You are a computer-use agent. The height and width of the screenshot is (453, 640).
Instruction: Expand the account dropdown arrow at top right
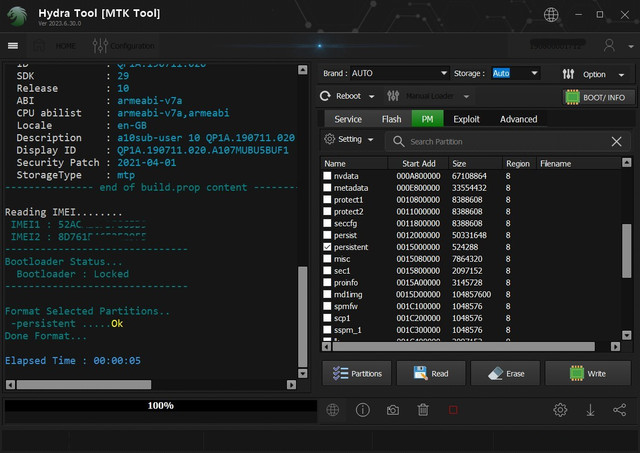point(631,47)
